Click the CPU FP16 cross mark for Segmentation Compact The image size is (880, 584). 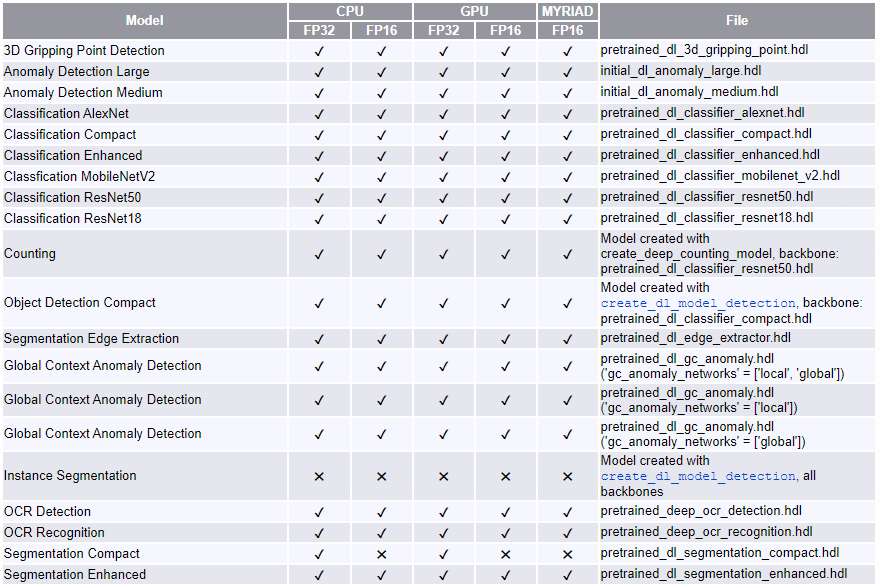coord(381,554)
